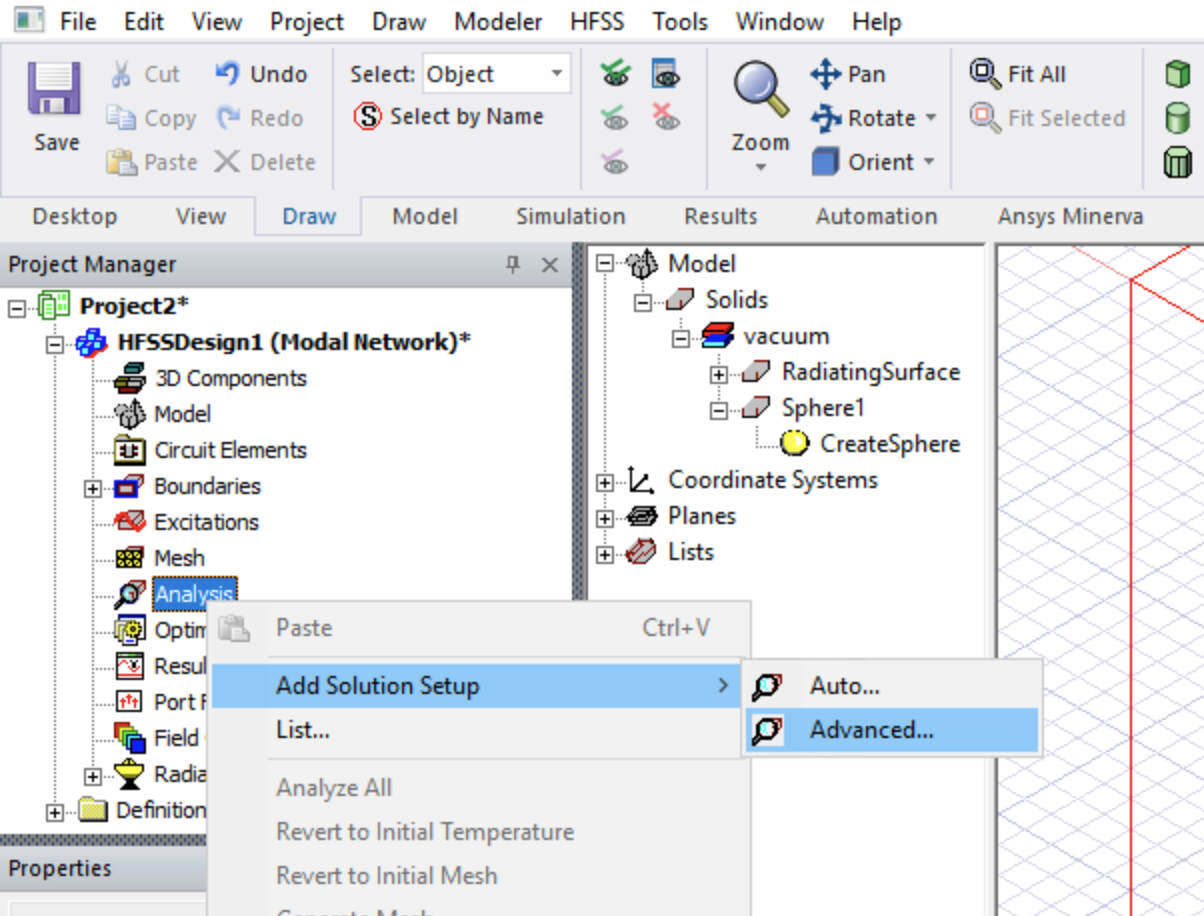Click the Rotate tool icon
The height and width of the screenshot is (916, 1204).
[826, 118]
